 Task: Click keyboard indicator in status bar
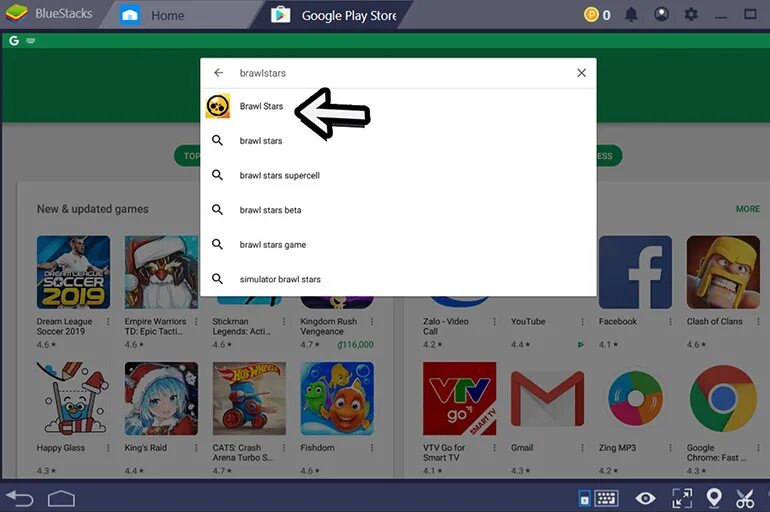pyautogui.click(x=30, y=41)
